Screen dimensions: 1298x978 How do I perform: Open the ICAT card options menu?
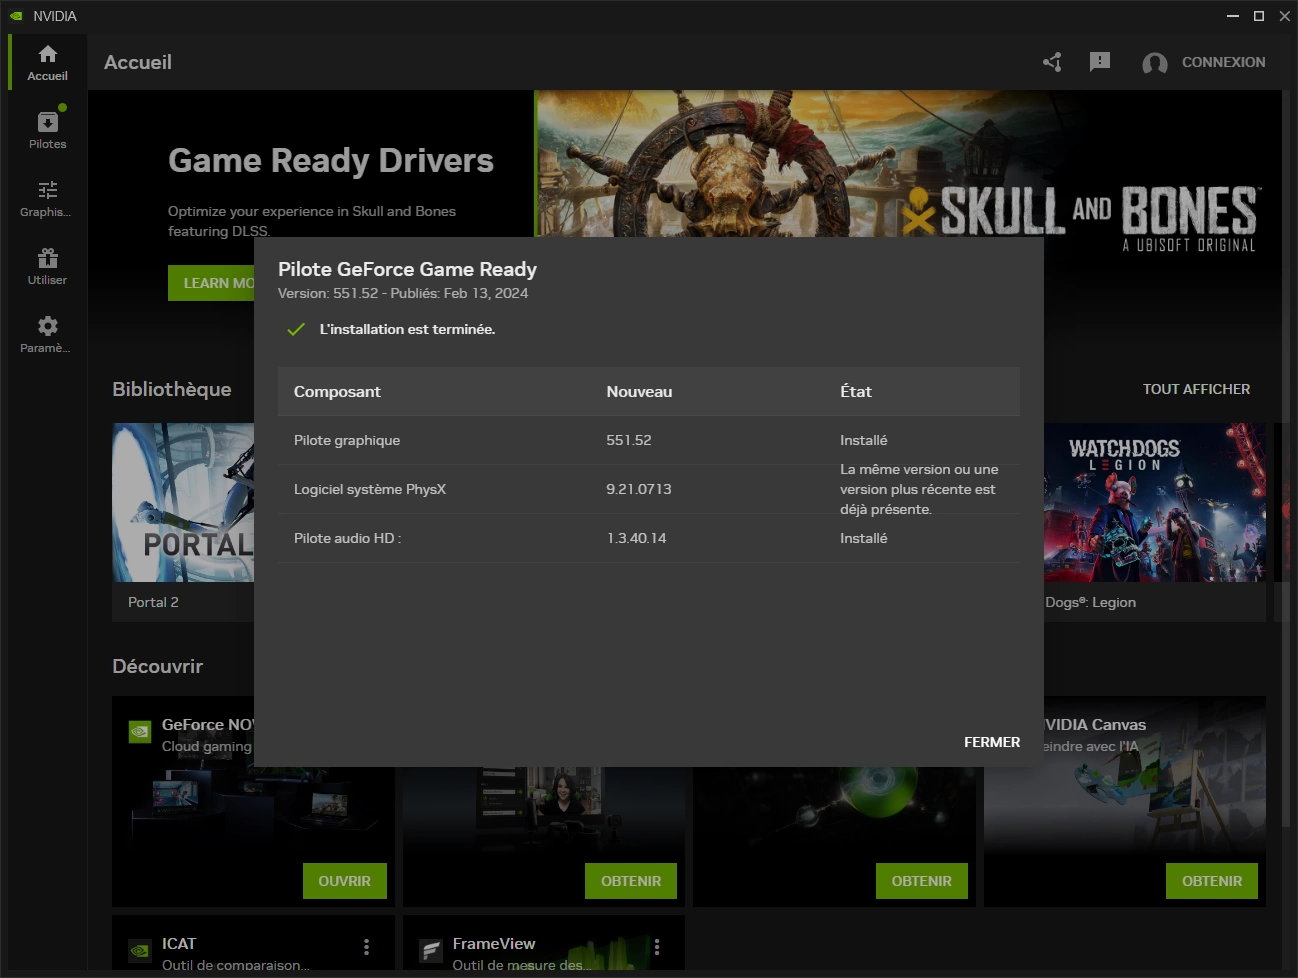pyautogui.click(x=366, y=946)
